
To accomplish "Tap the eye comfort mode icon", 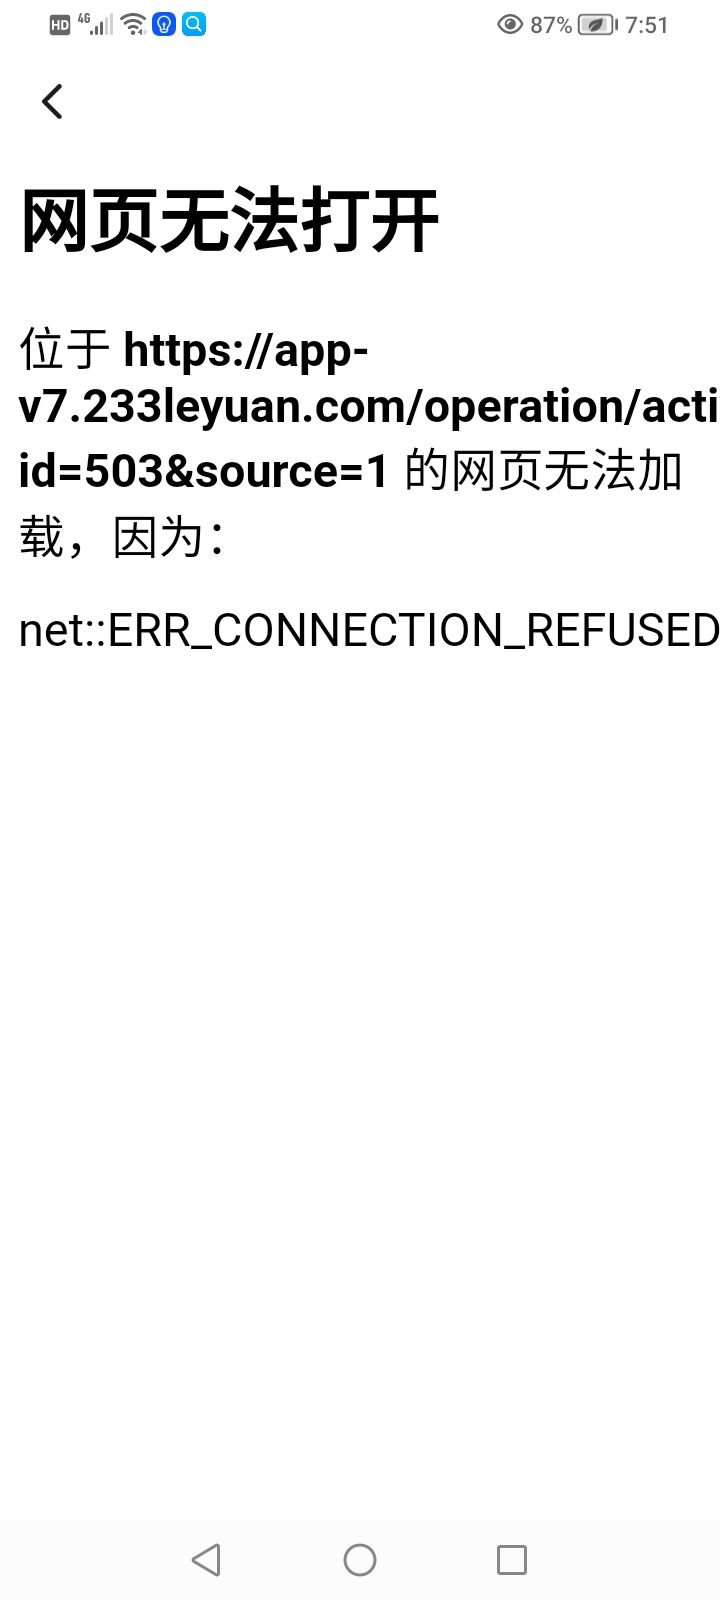I will click(x=510, y=25).
